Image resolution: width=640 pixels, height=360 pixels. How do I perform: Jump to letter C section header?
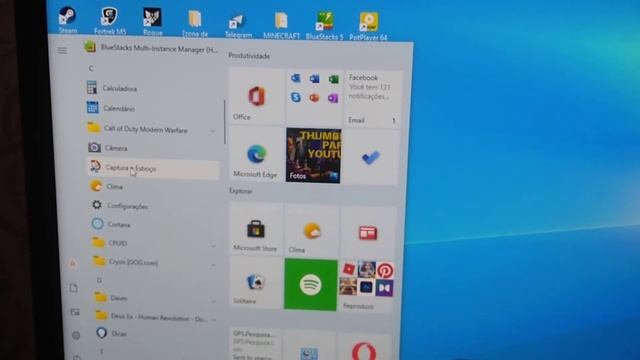pyautogui.click(x=91, y=68)
